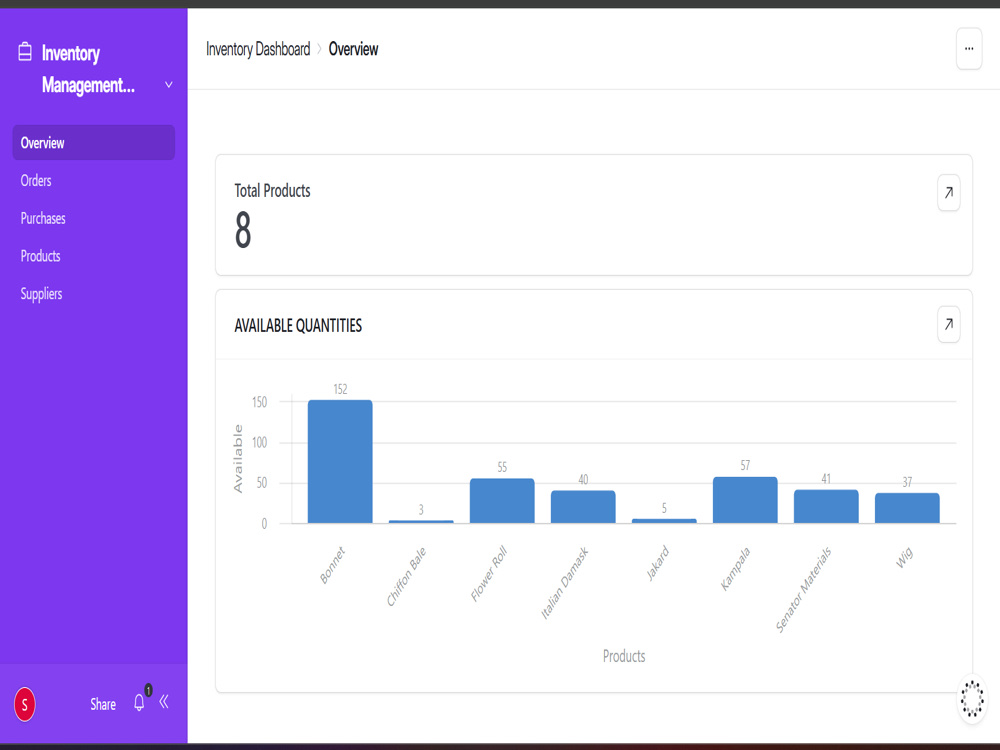The height and width of the screenshot is (750, 1000).
Task: Click the 152 value label above Bonnet
Action: (x=340, y=389)
